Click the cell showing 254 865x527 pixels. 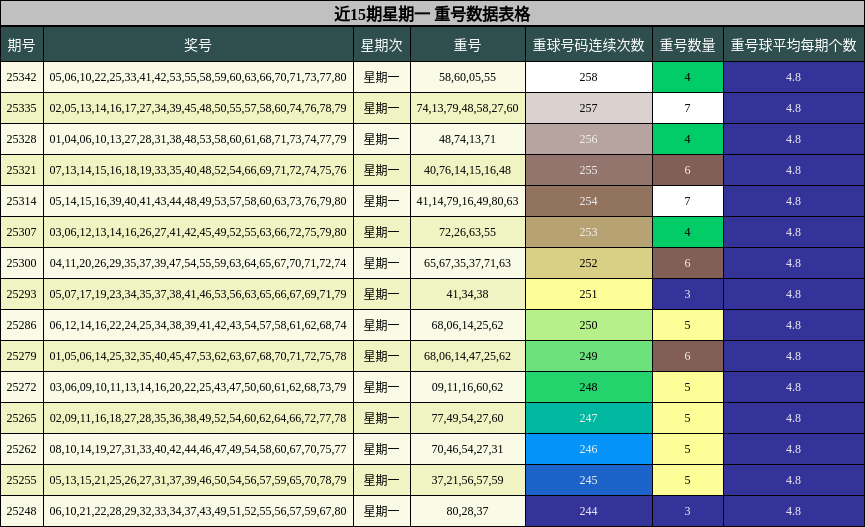click(589, 201)
